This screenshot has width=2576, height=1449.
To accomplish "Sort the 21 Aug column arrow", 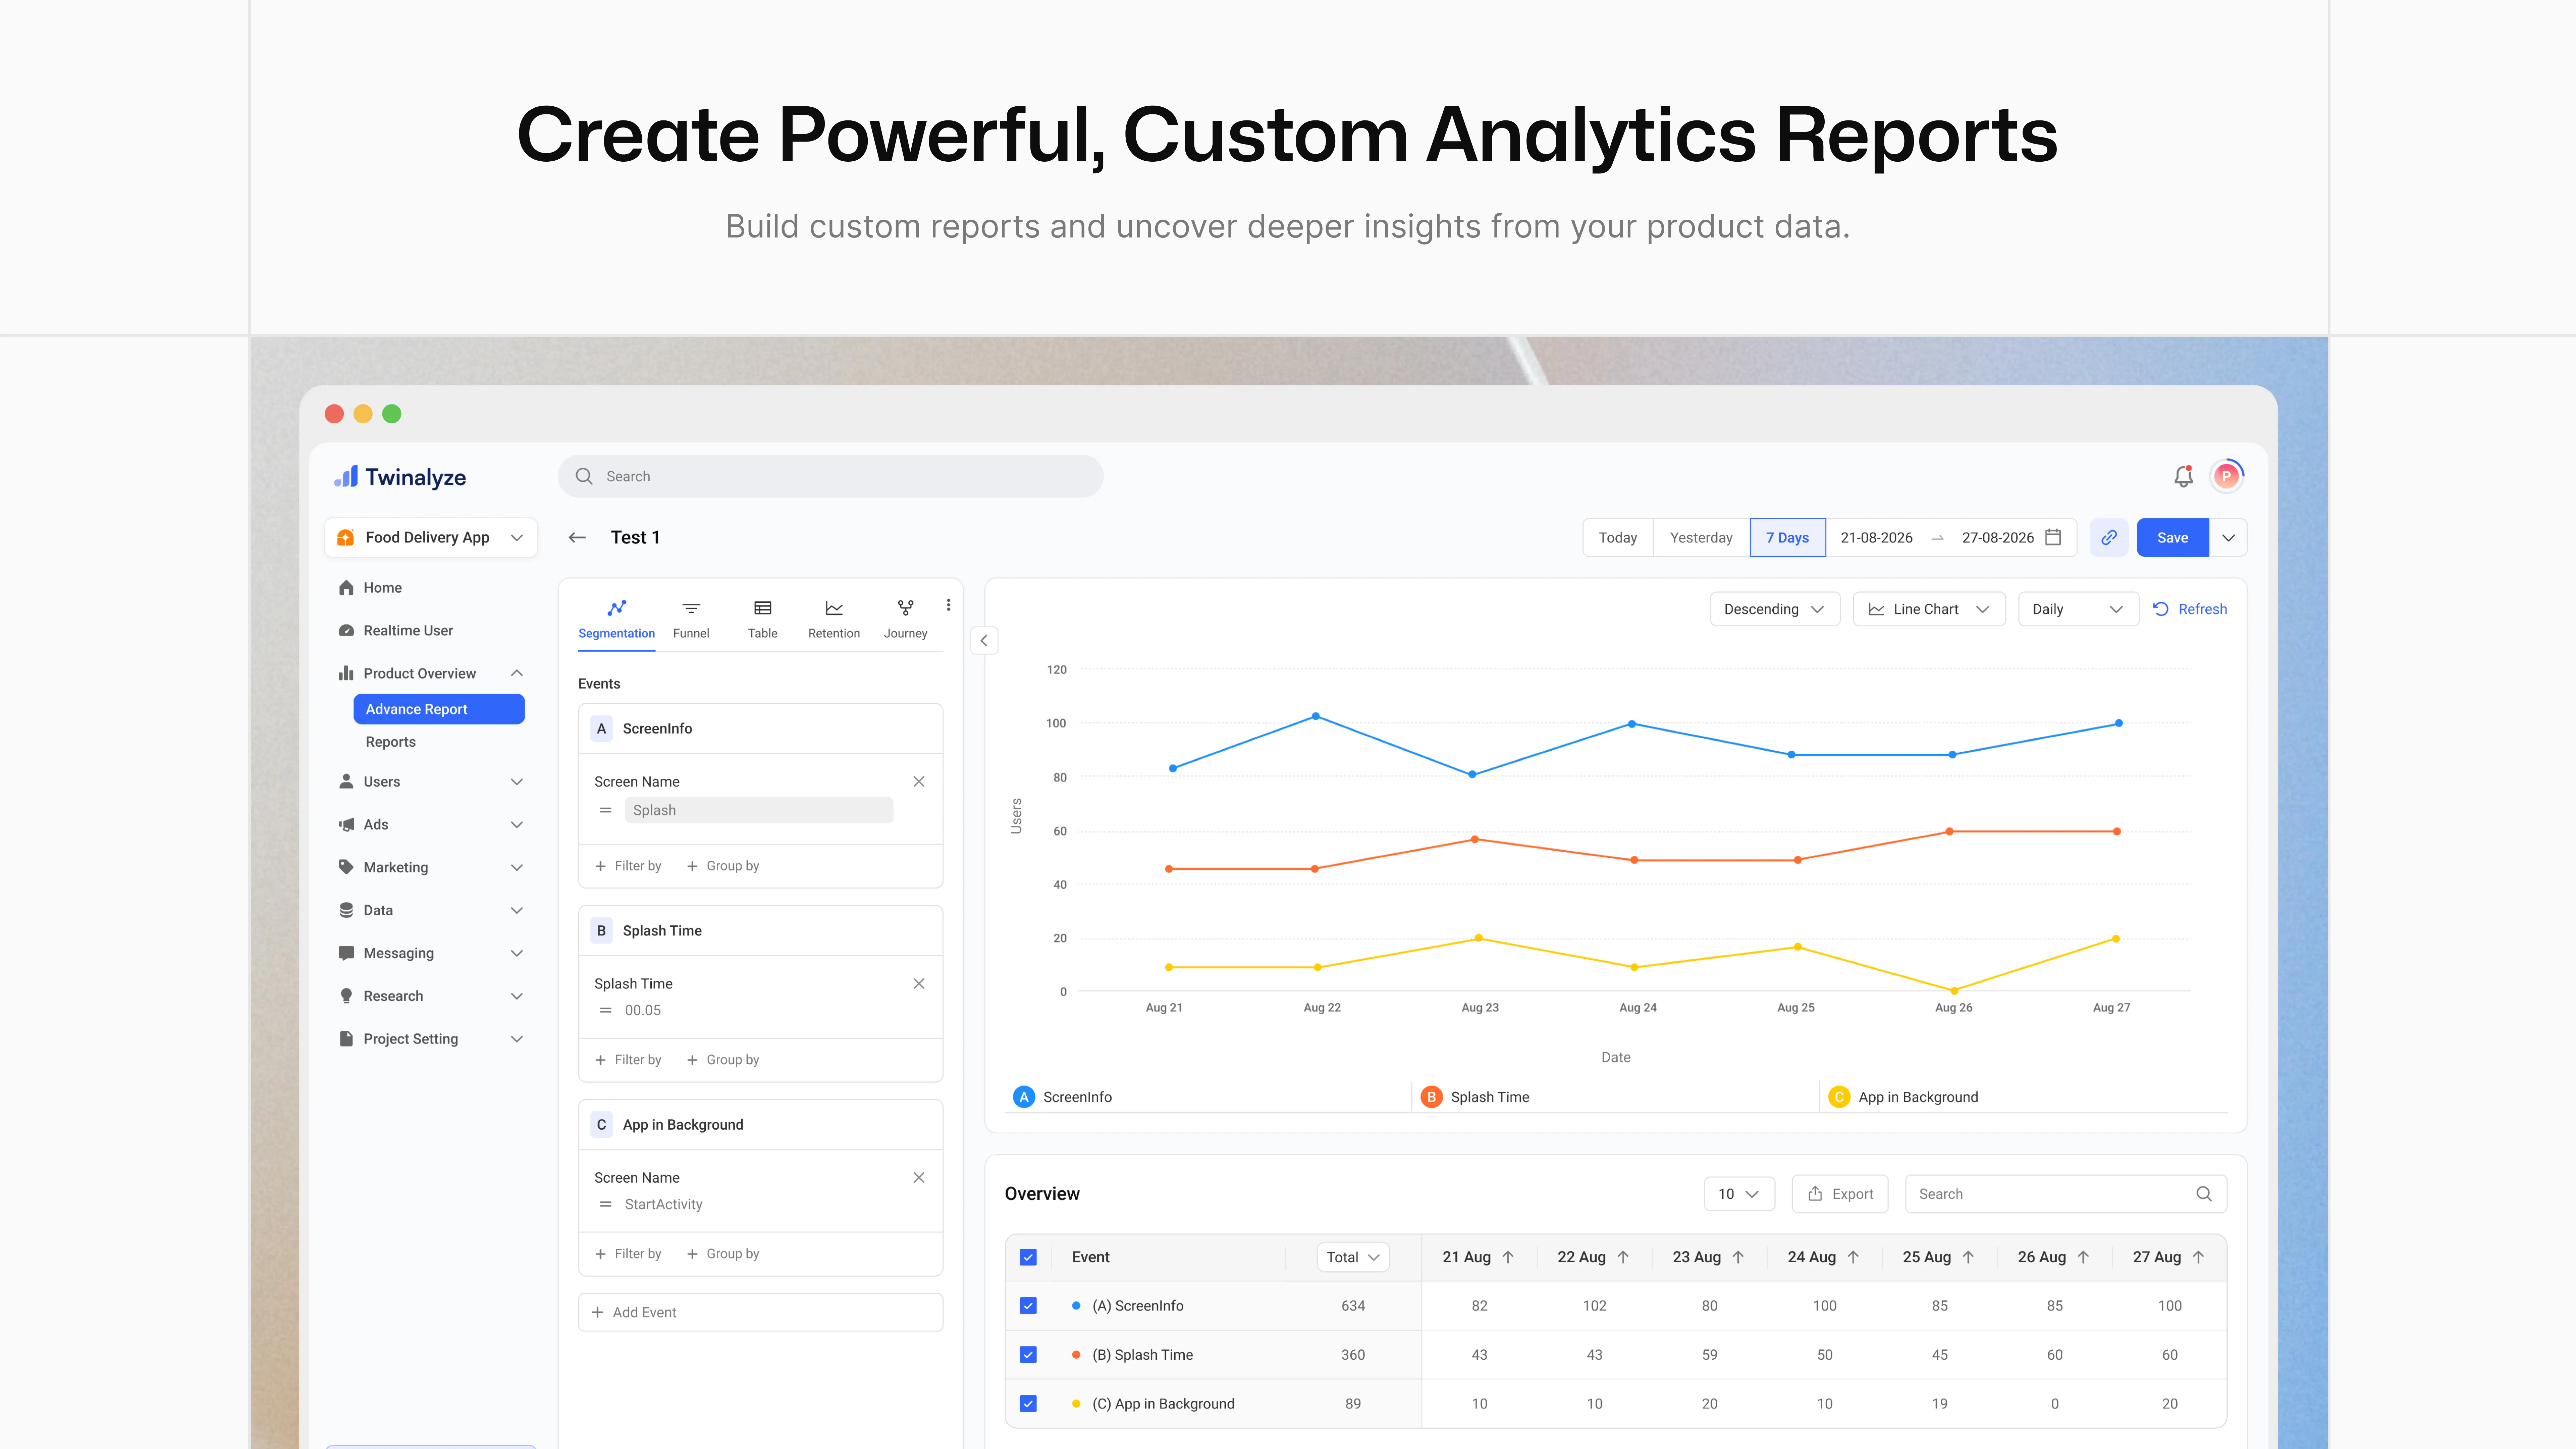I will click(x=1508, y=1257).
